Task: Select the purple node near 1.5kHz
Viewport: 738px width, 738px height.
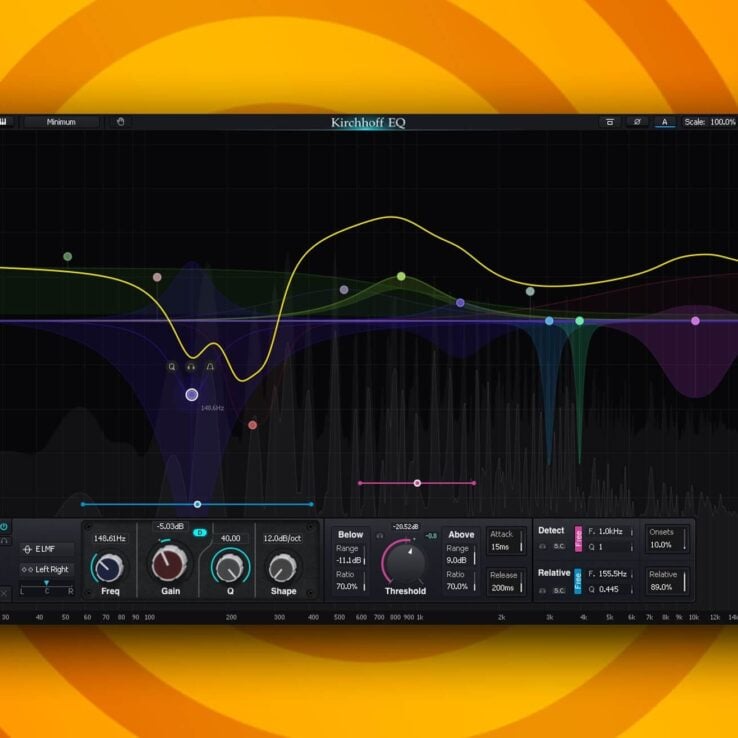Action: pyautogui.click(x=460, y=303)
